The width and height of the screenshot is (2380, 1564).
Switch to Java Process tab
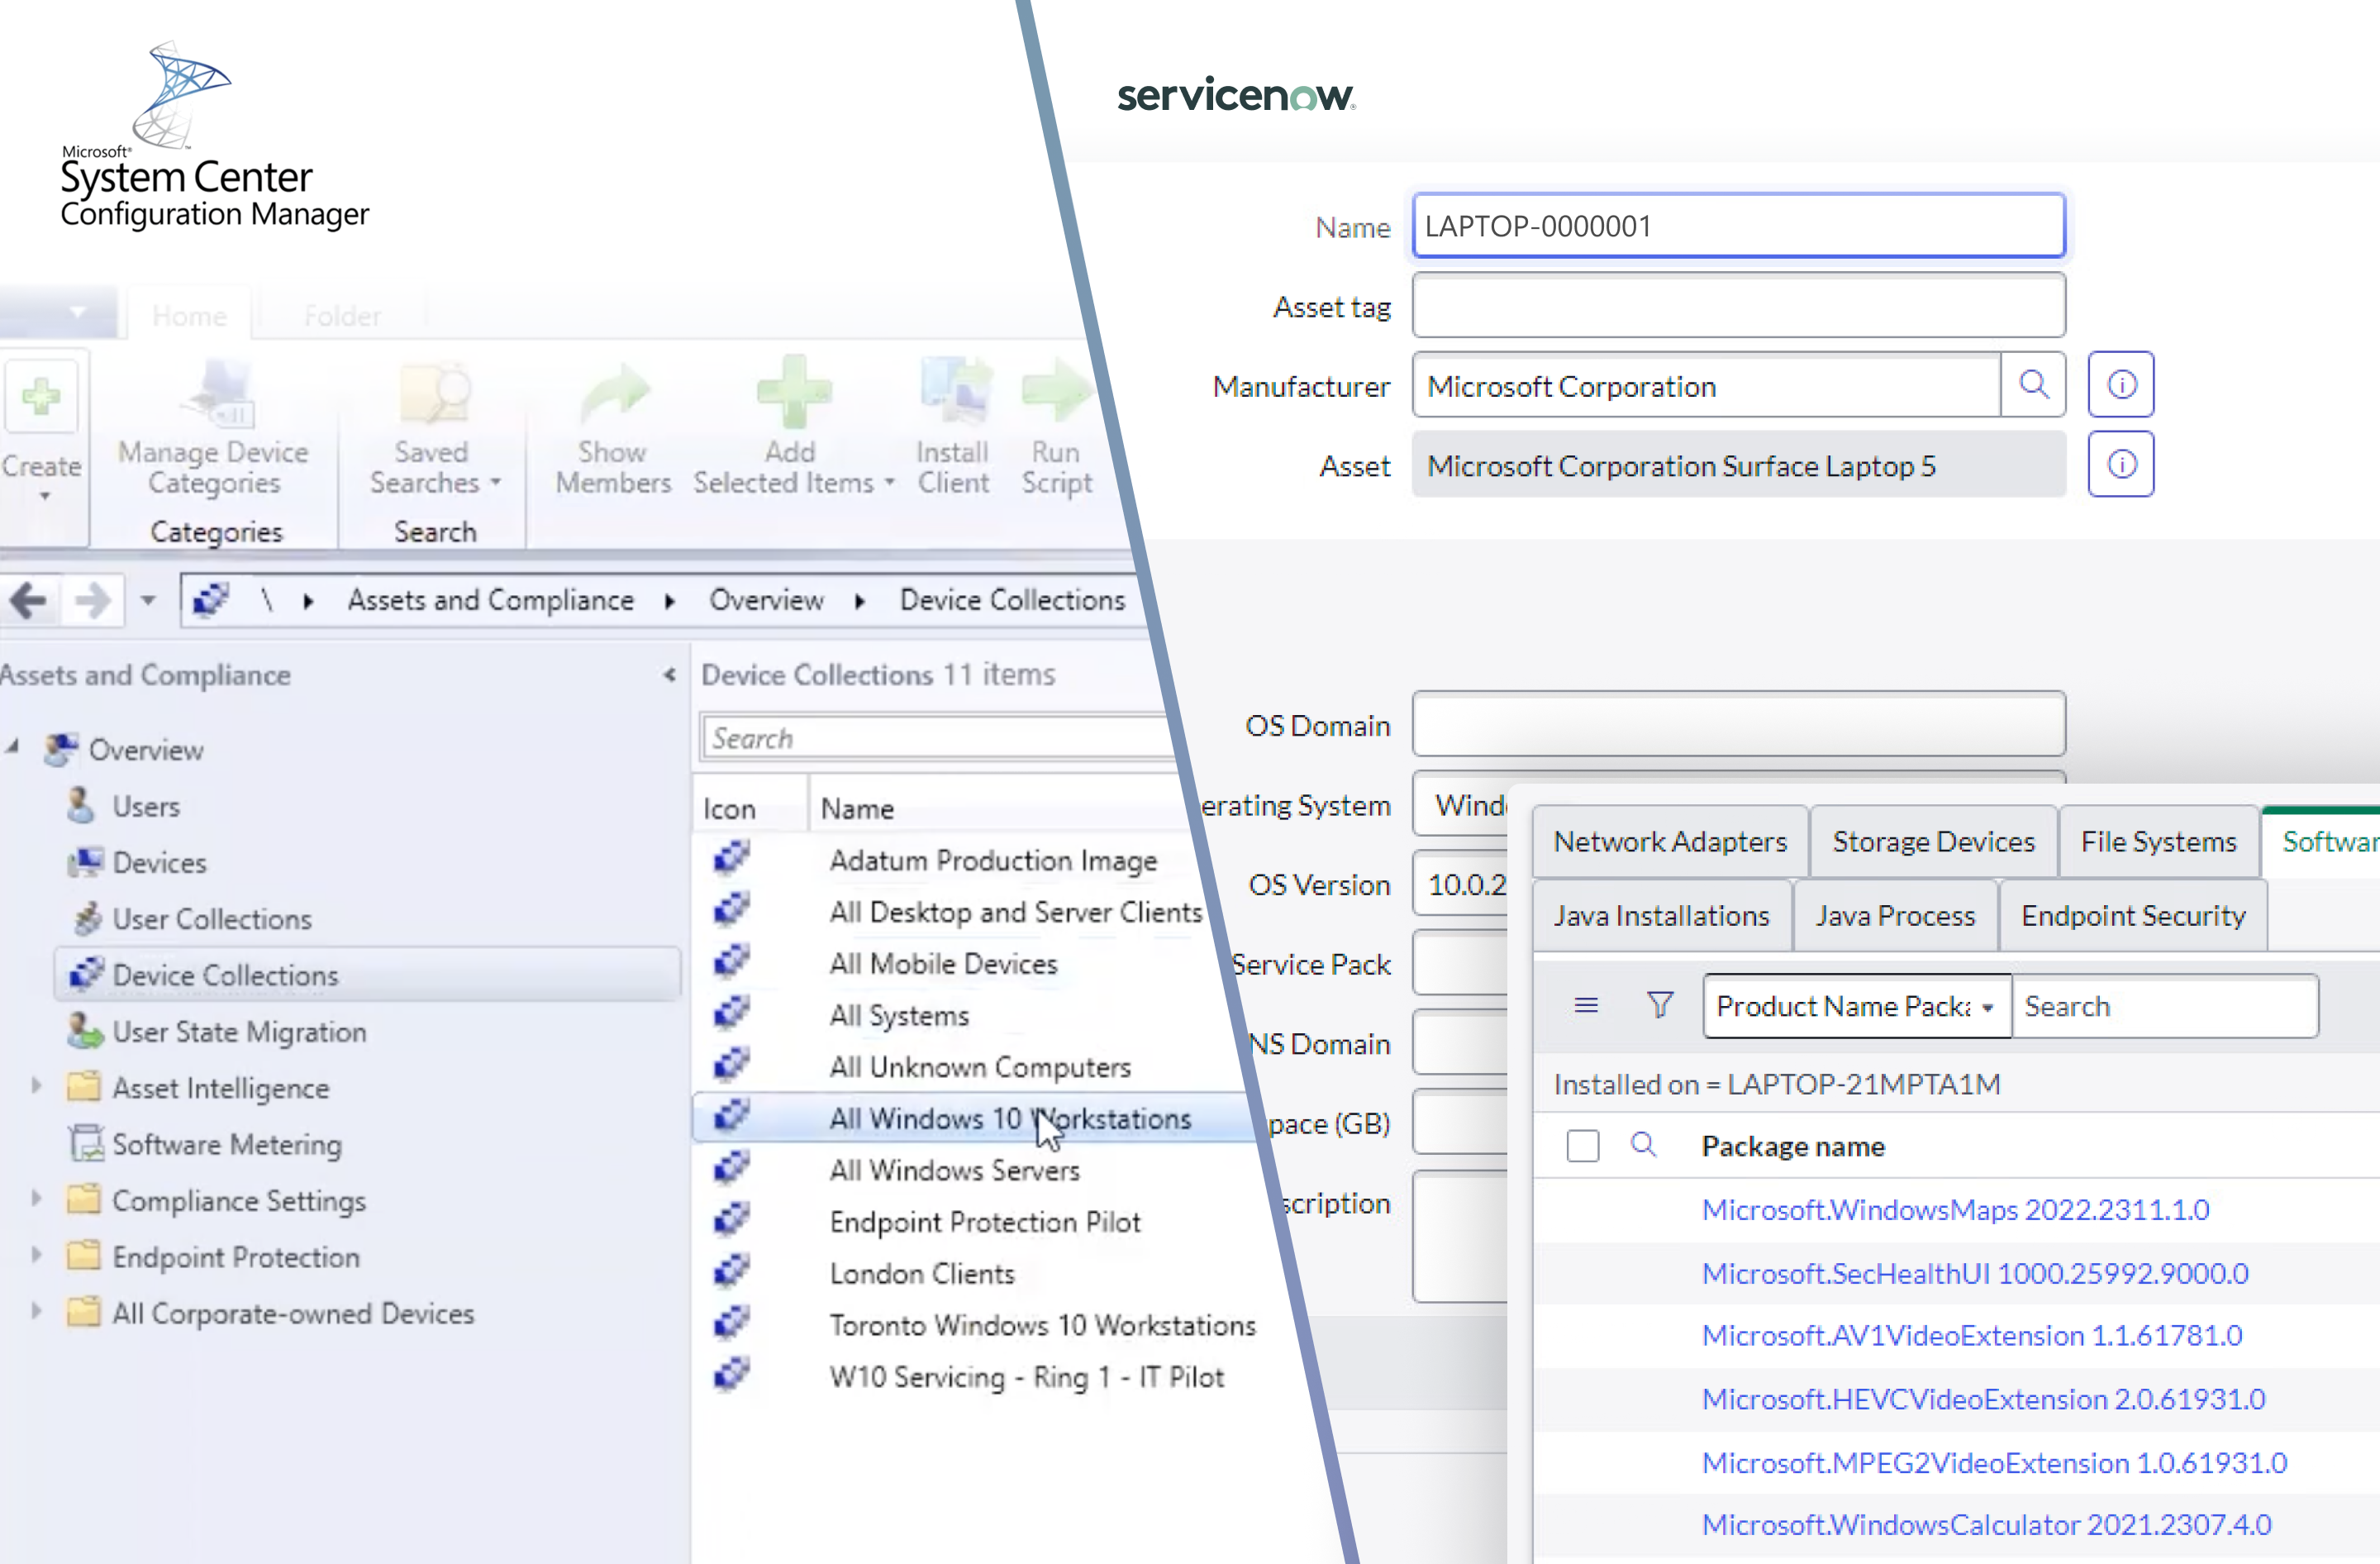1895,916
